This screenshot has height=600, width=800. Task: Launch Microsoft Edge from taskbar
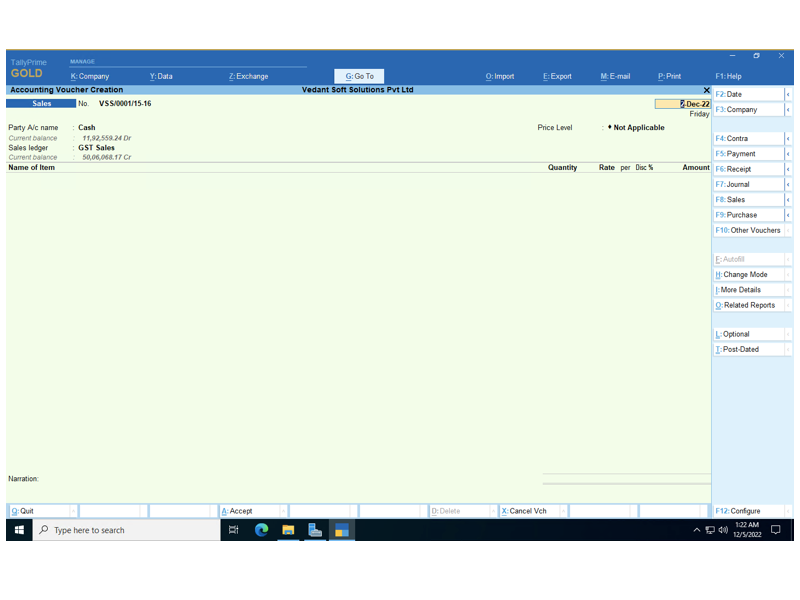click(x=261, y=530)
